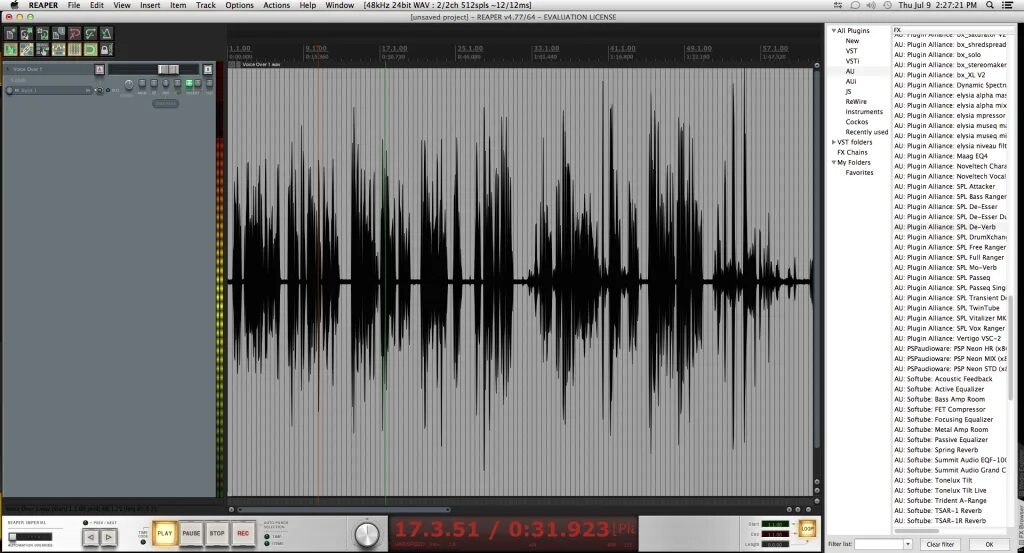The height and width of the screenshot is (553, 1024).
Task: Click the Voice Over 1 volume fader
Action: [168, 69]
